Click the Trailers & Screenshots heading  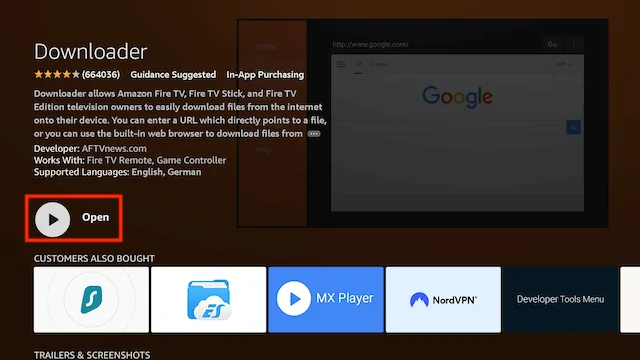(92, 355)
